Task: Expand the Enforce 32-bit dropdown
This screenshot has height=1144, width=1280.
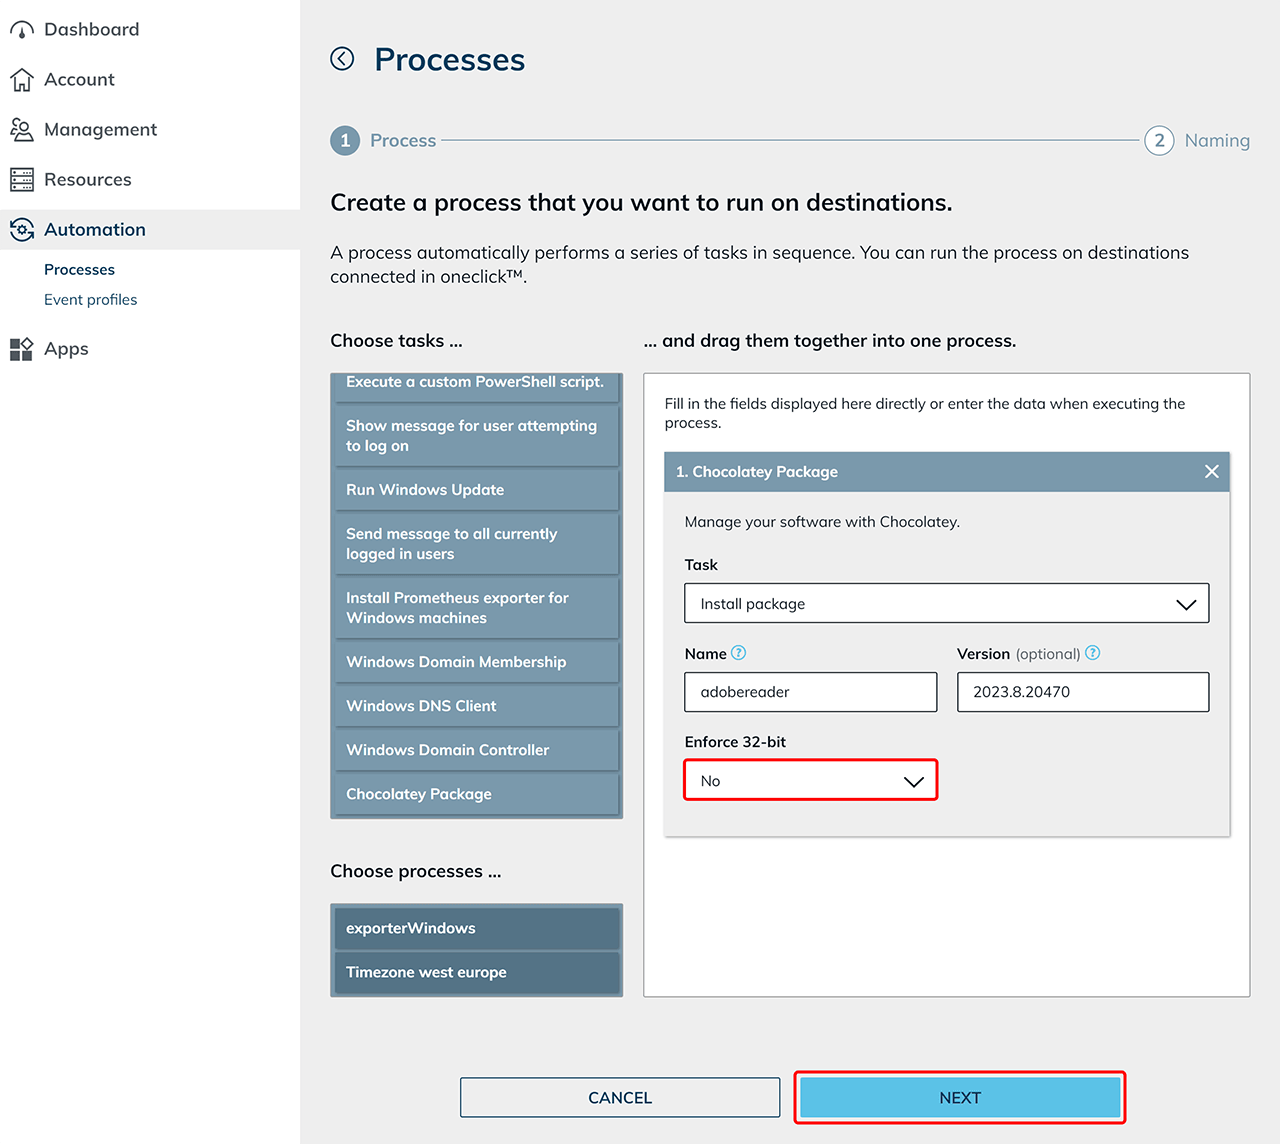Action: pos(810,781)
